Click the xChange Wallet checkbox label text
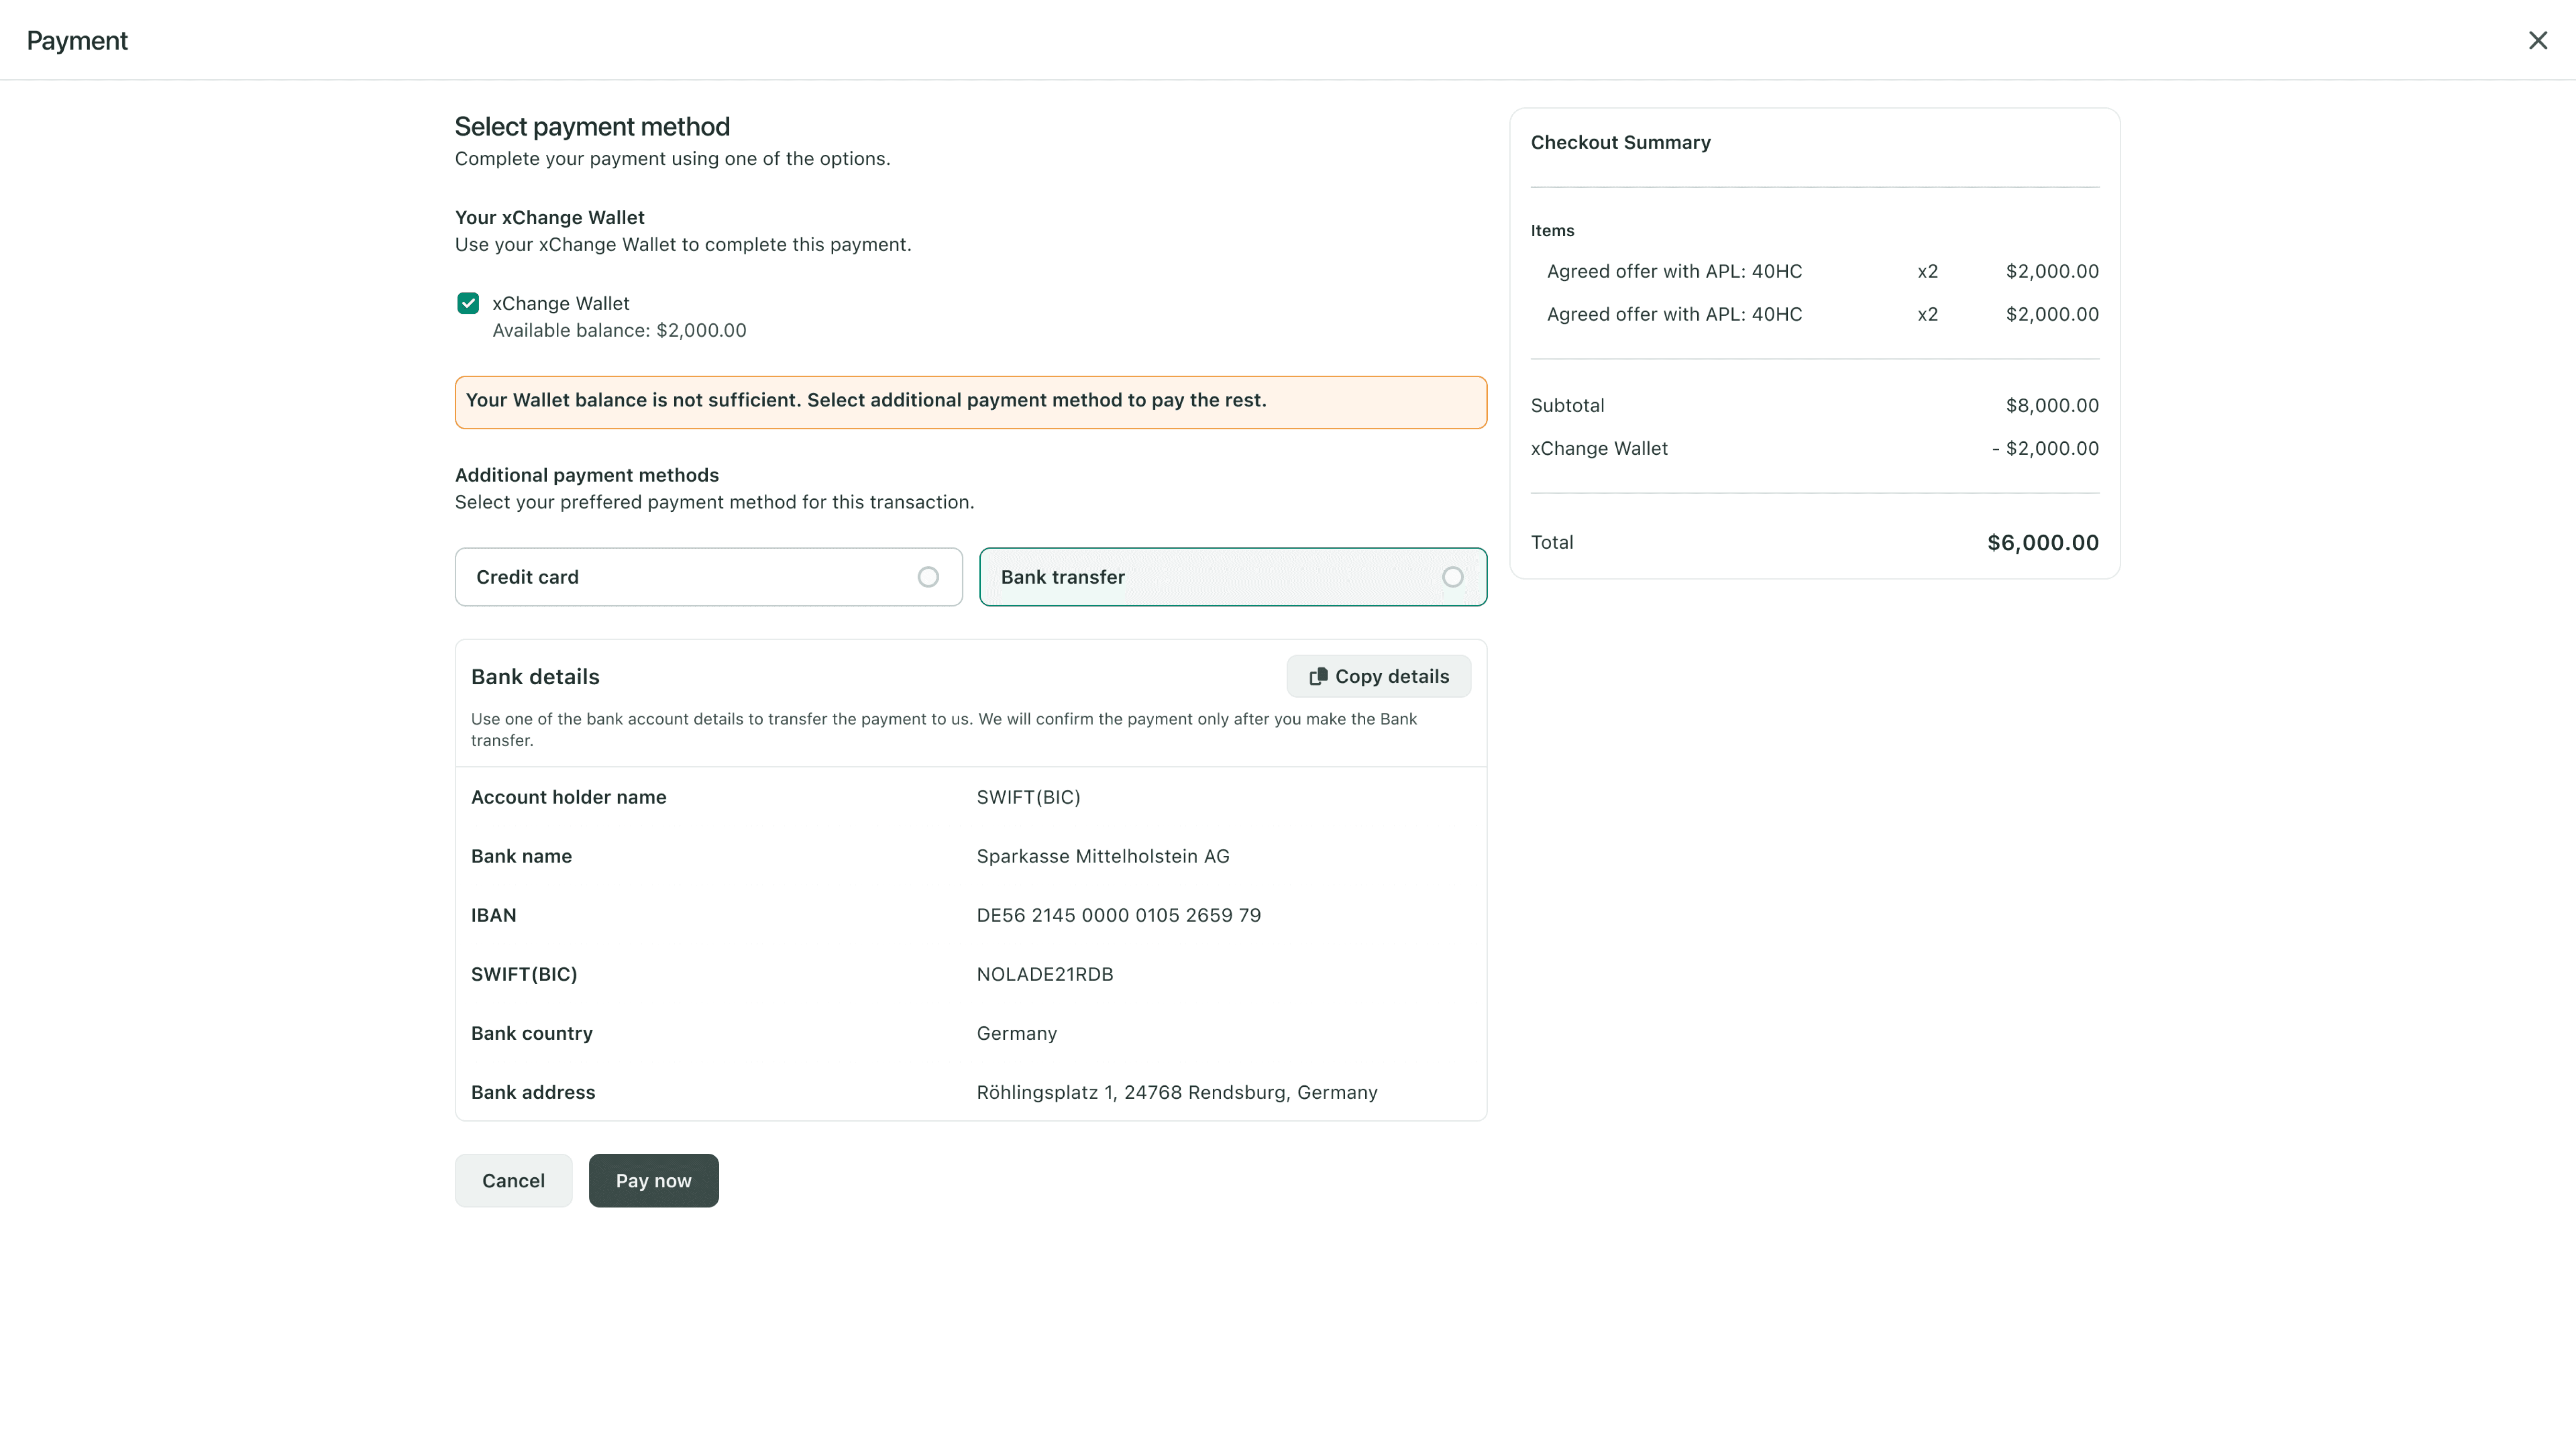2576x1449 pixels. tap(561, 303)
